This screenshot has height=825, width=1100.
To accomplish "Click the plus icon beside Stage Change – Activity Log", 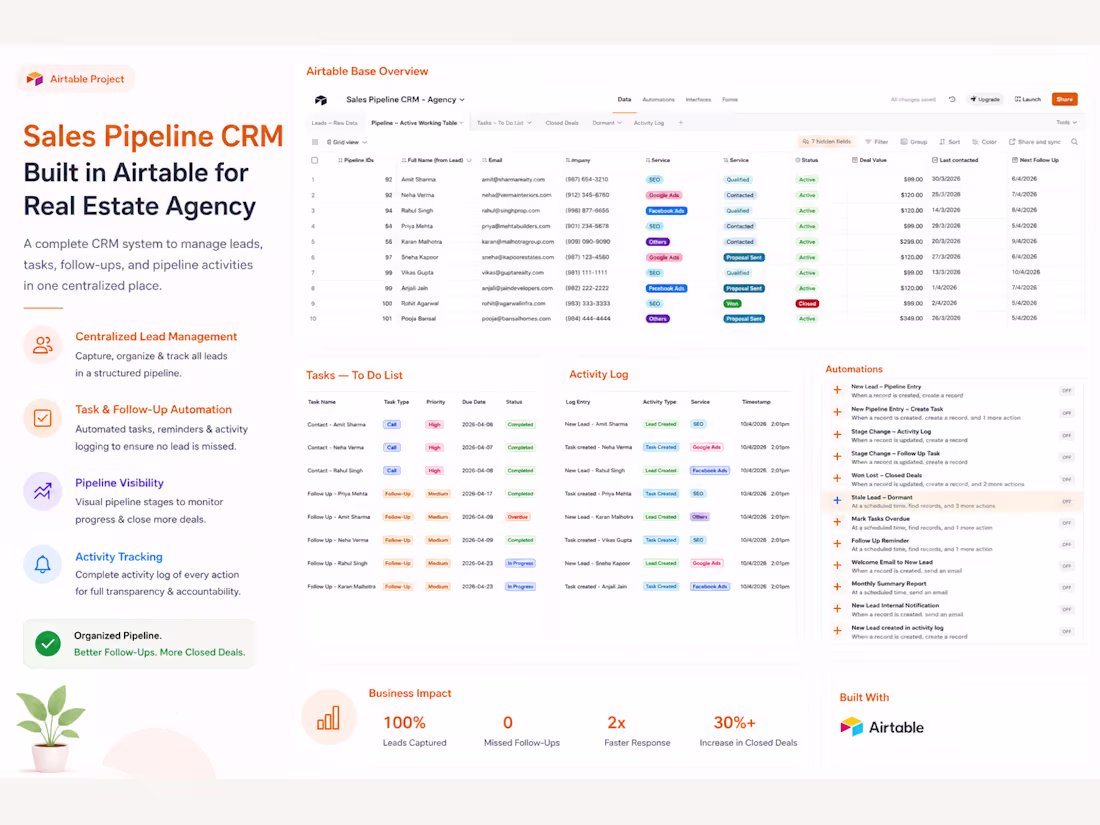I will point(837,435).
